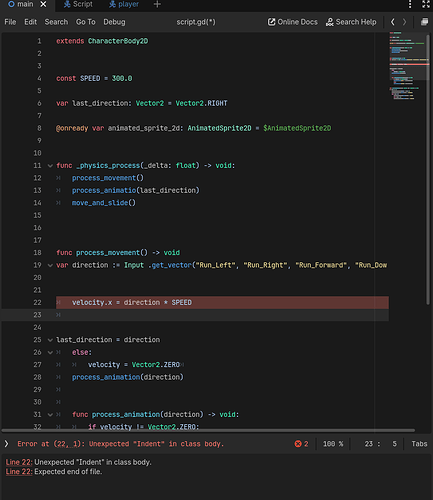Collapse fold arrow at line 19
Image resolution: width=433 pixels, height=500 pixels.
pyautogui.click(x=50, y=265)
